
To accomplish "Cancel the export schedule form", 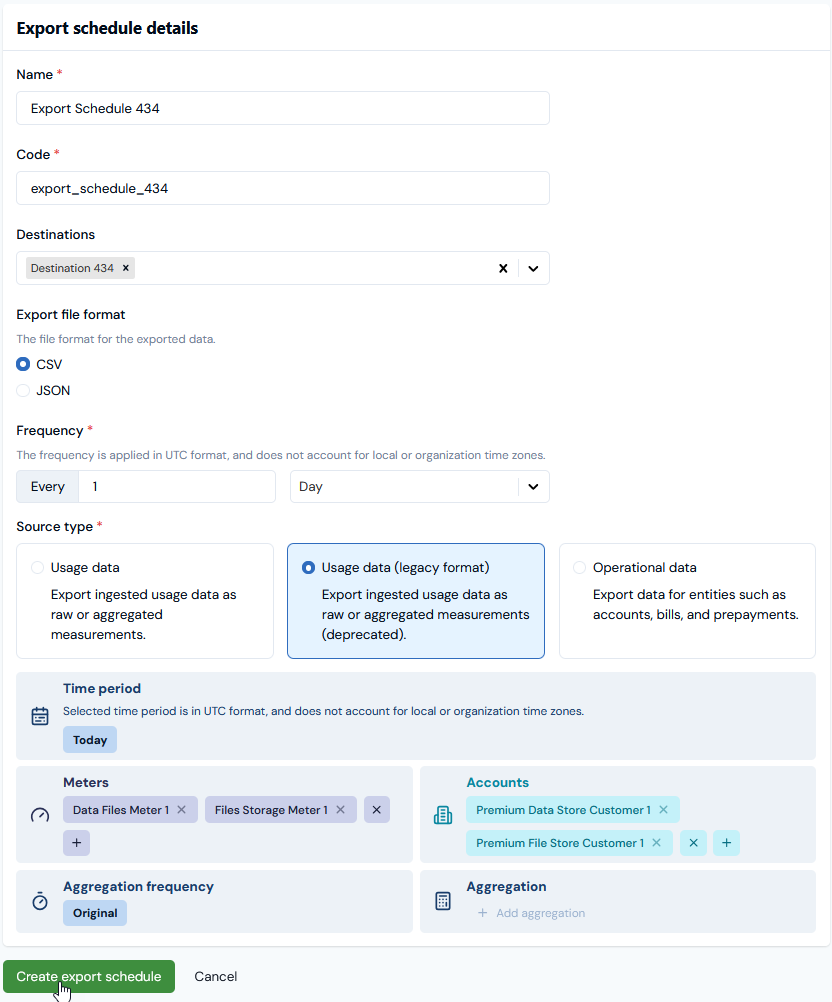I will tap(216, 976).
